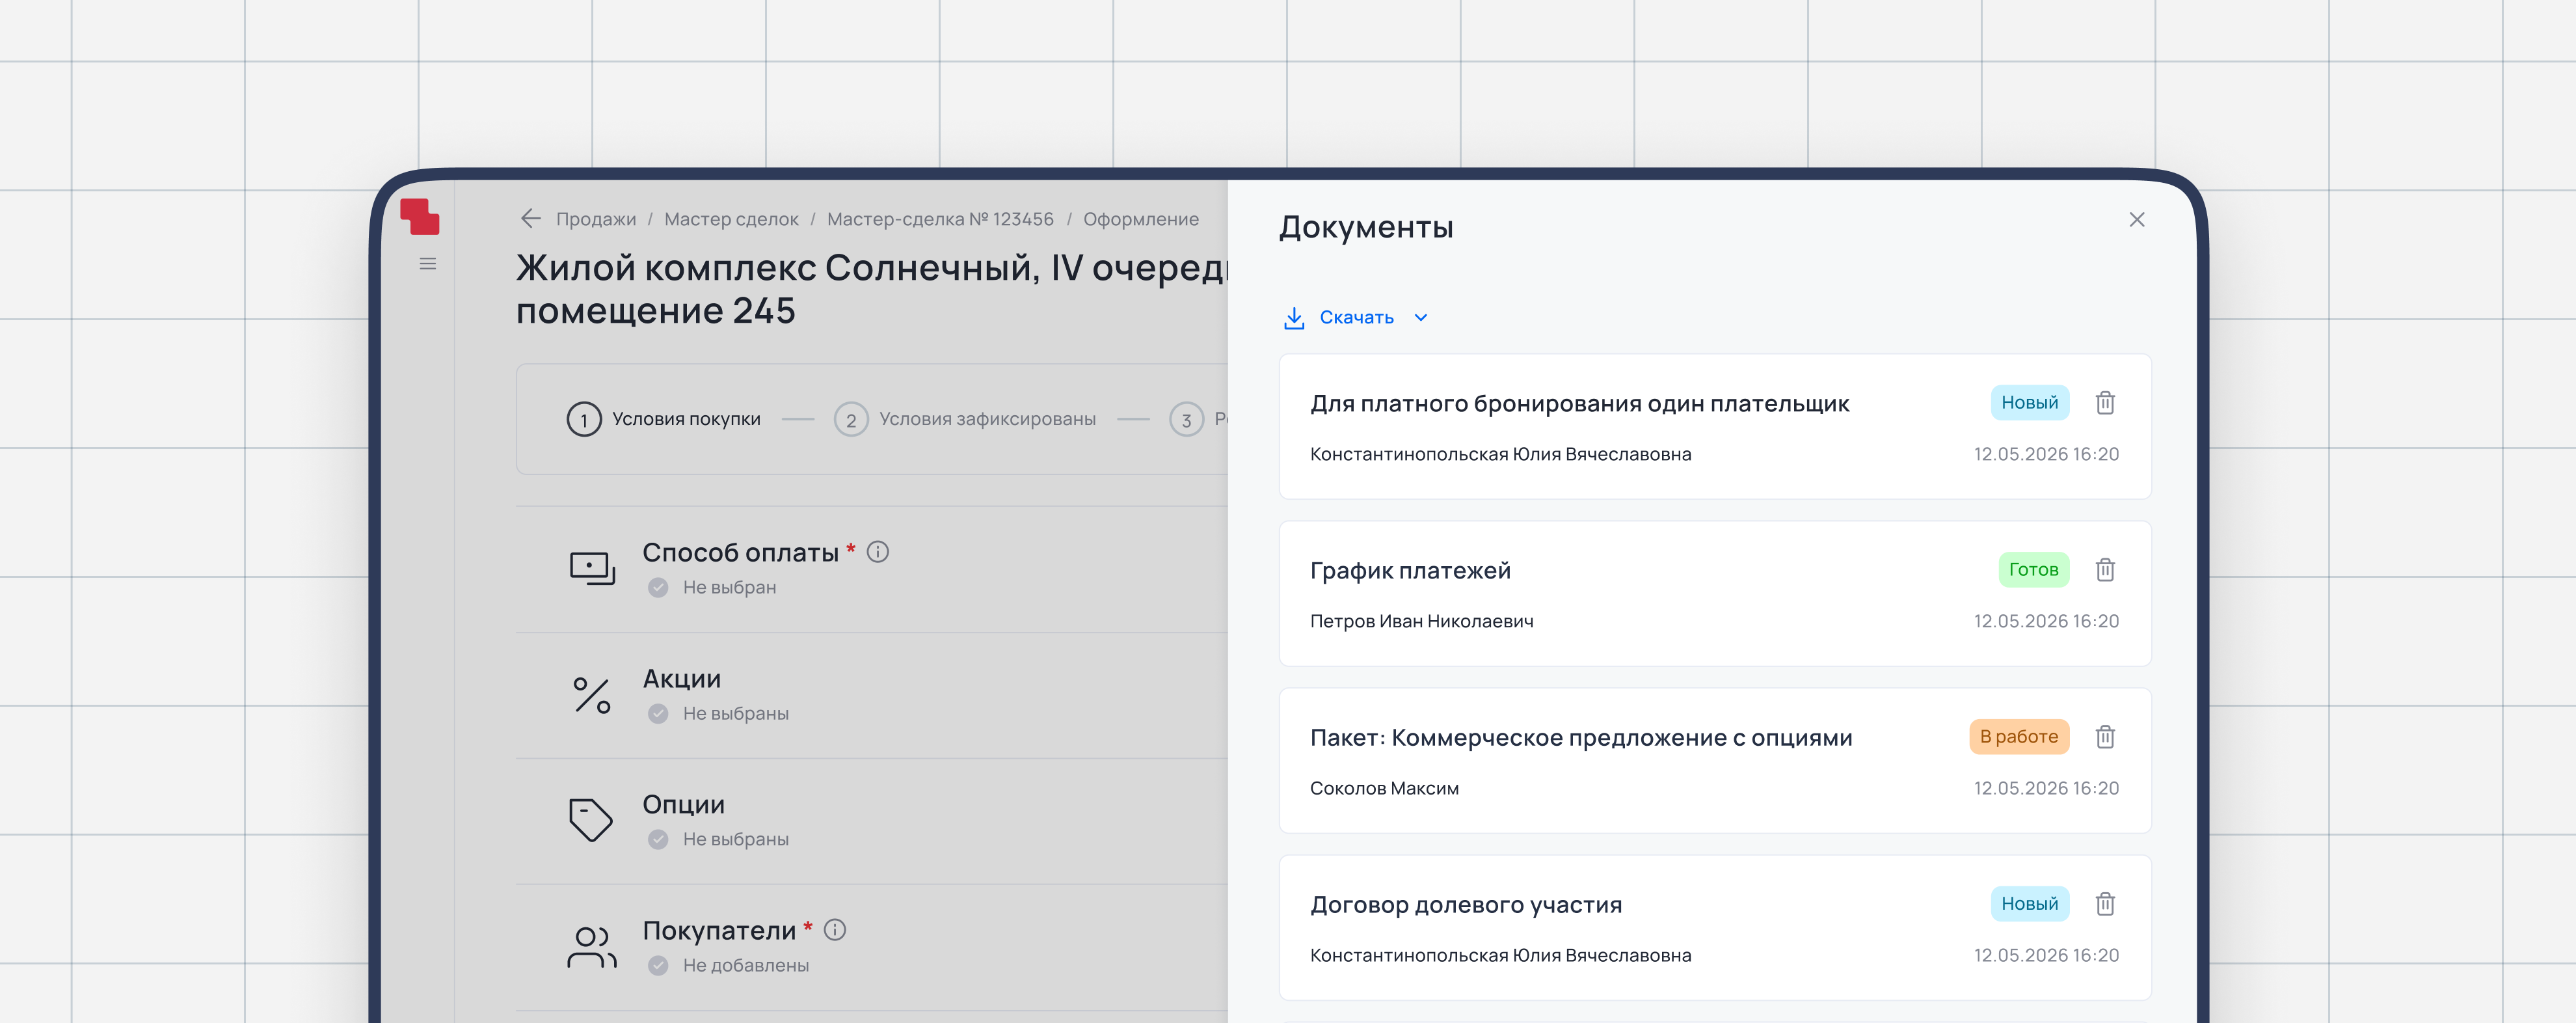Click Петров Иван Николаевич name

[1421, 621]
